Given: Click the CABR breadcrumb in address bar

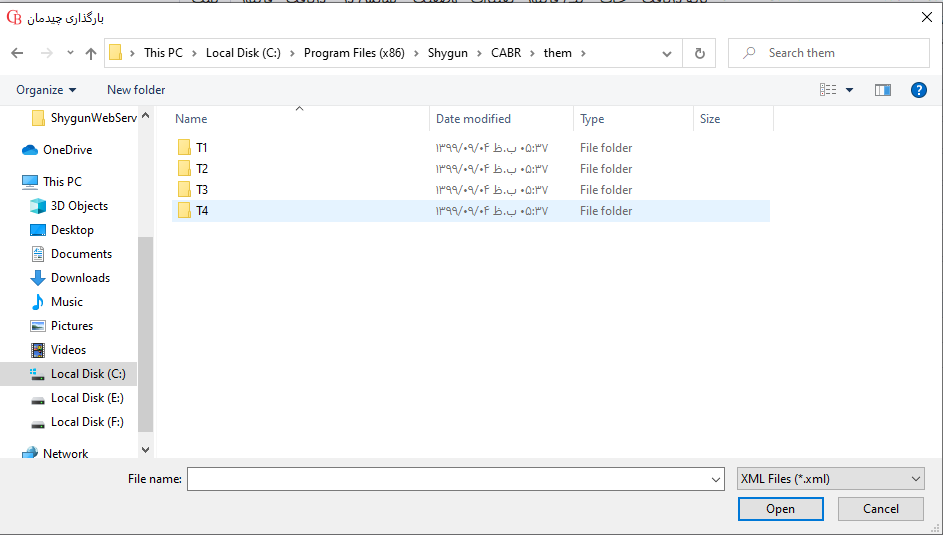Looking at the screenshot, I should coord(506,54).
